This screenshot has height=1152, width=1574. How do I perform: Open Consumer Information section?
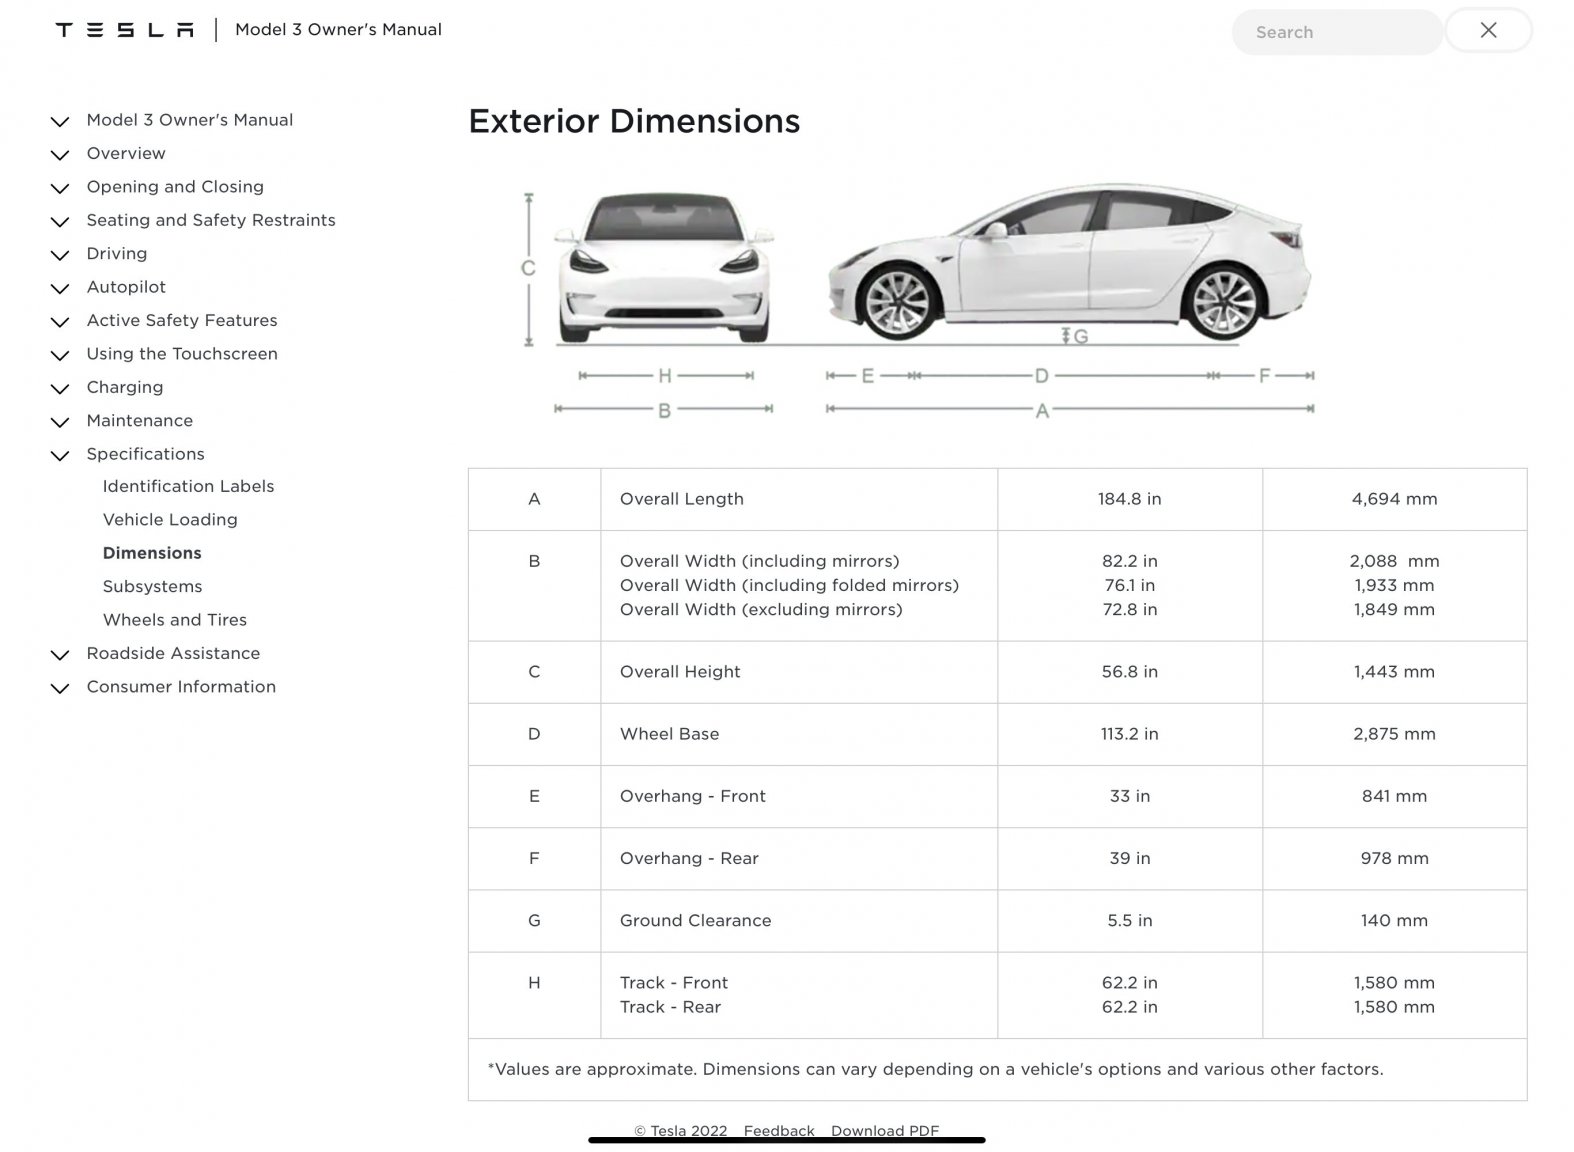point(180,687)
